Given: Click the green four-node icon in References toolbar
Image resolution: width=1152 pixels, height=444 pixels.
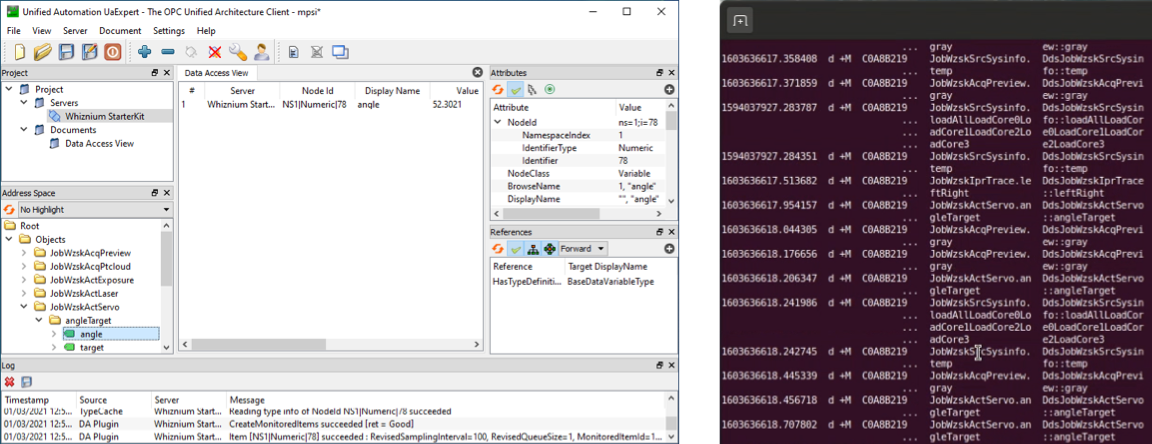Looking at the screenshot, I should tap(550, 248).
